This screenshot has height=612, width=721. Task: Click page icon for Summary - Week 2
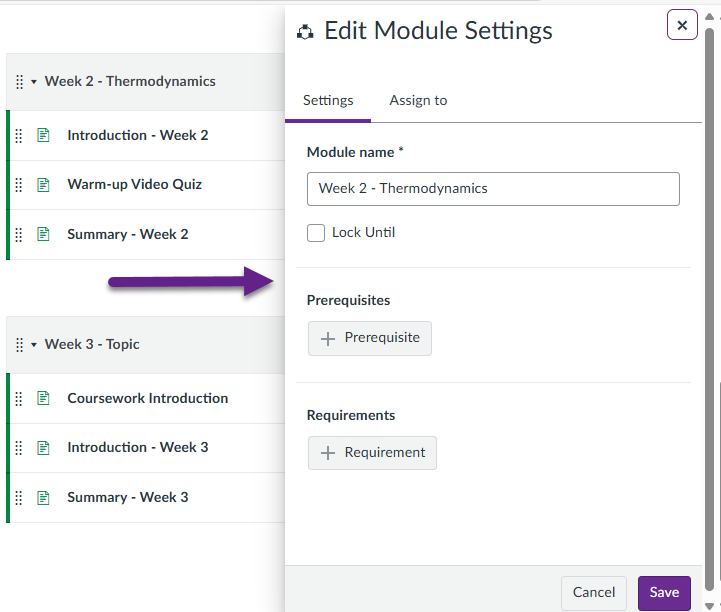43,234
